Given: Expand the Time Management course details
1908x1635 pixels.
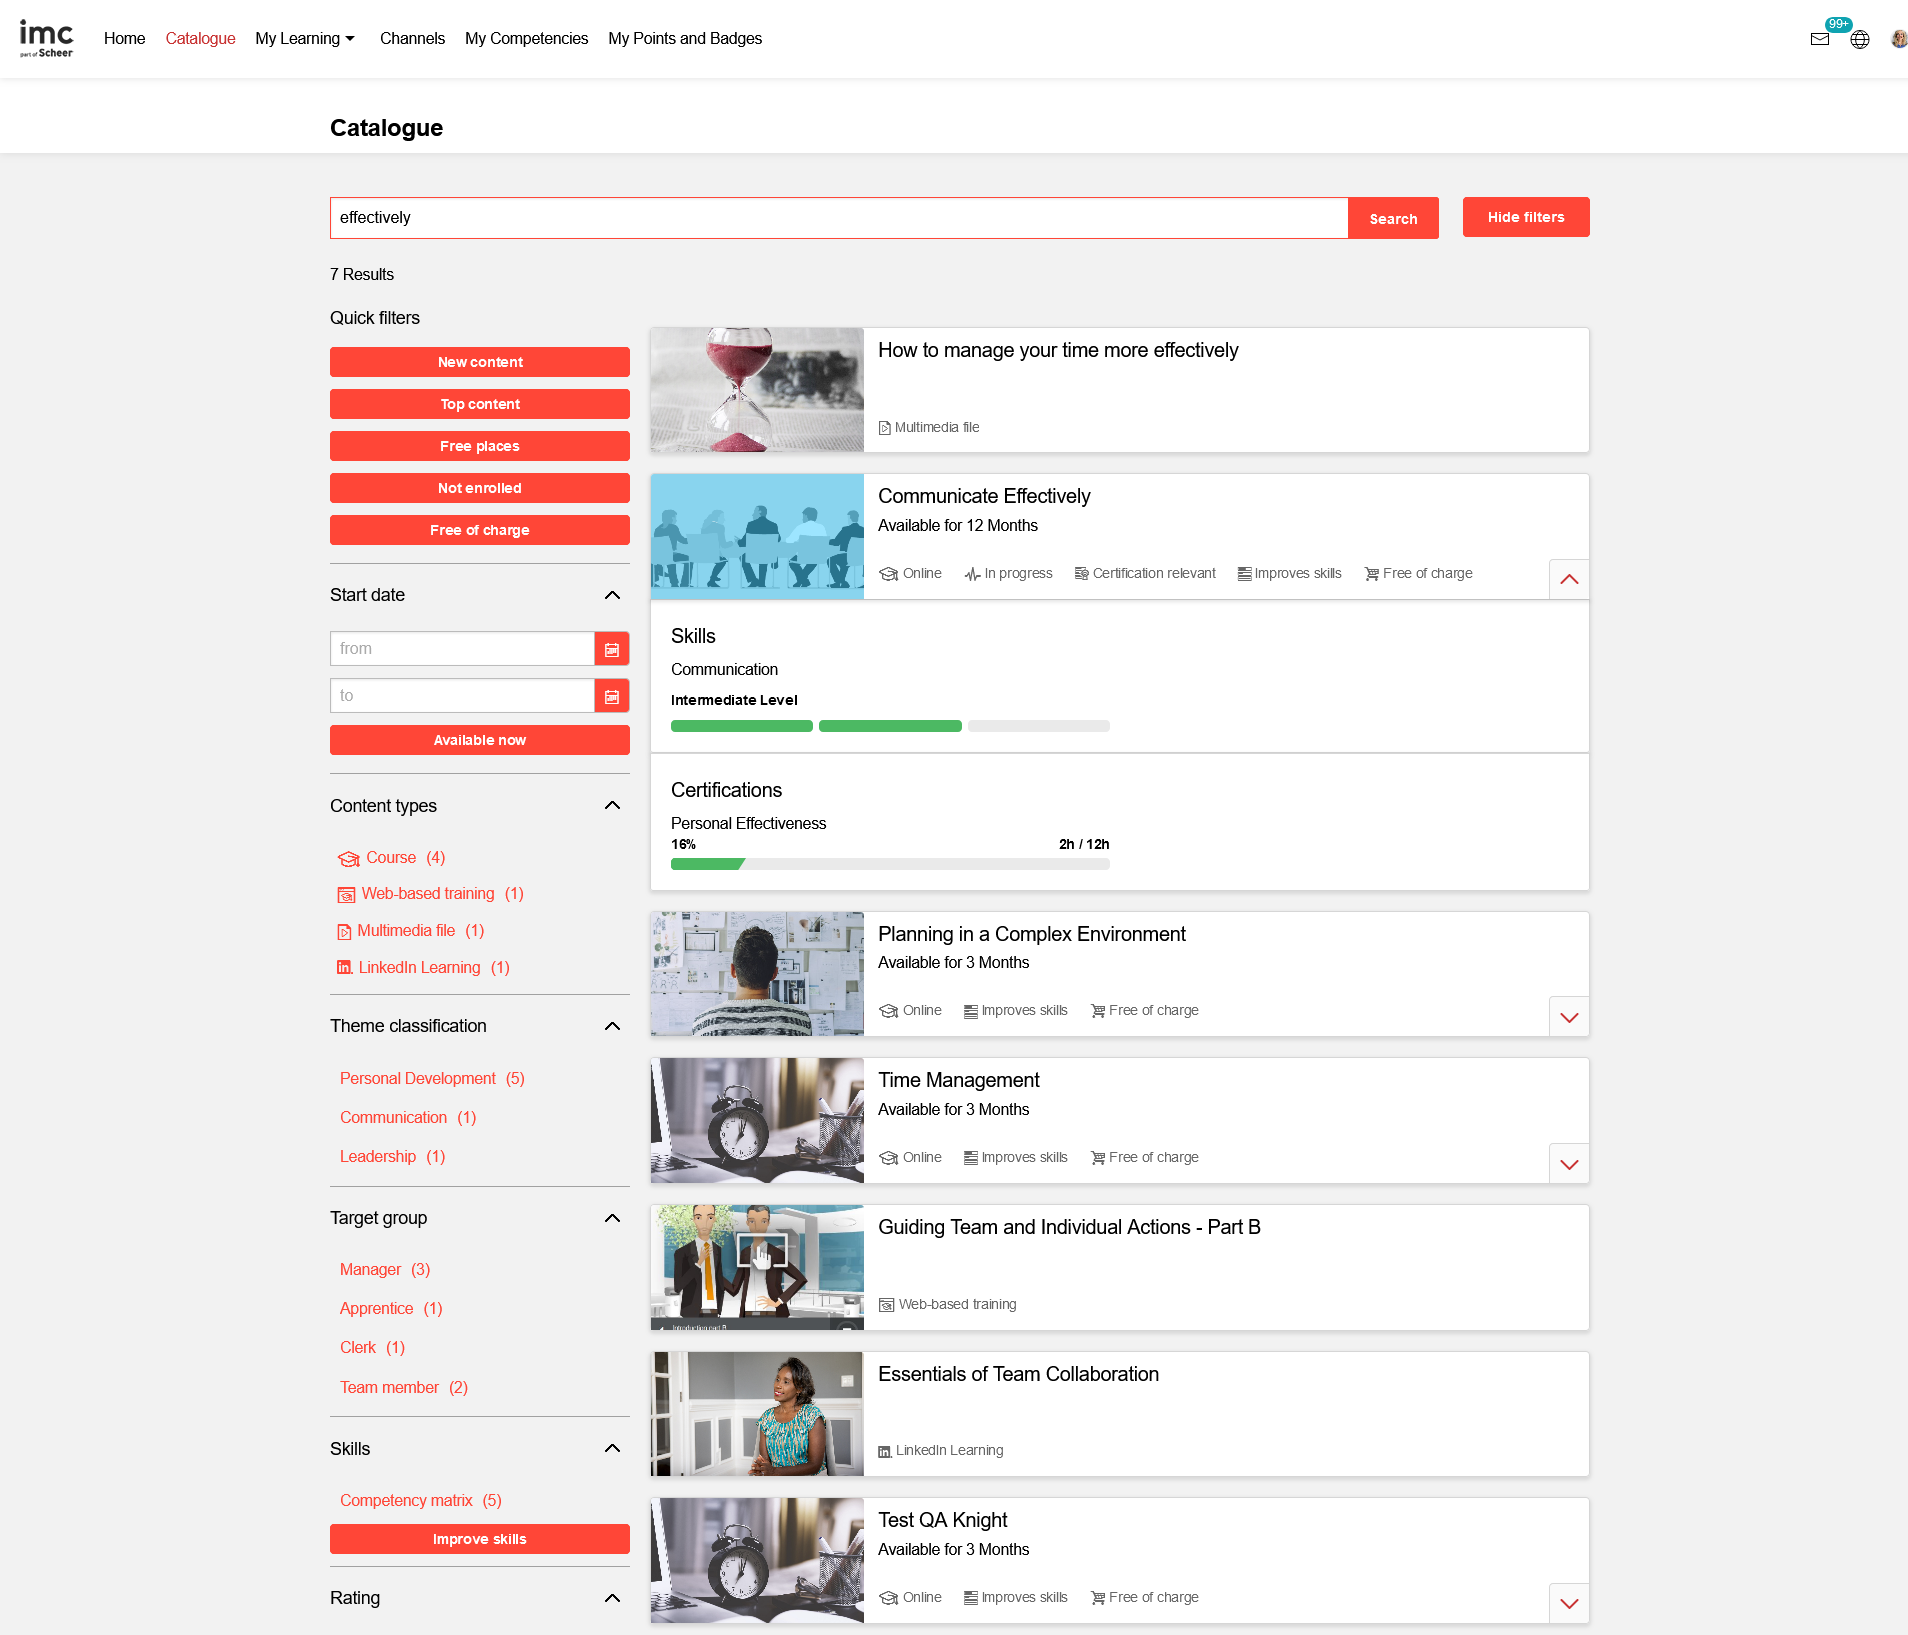Looking at the screenshot, I should click(x=1568, y=1164).
